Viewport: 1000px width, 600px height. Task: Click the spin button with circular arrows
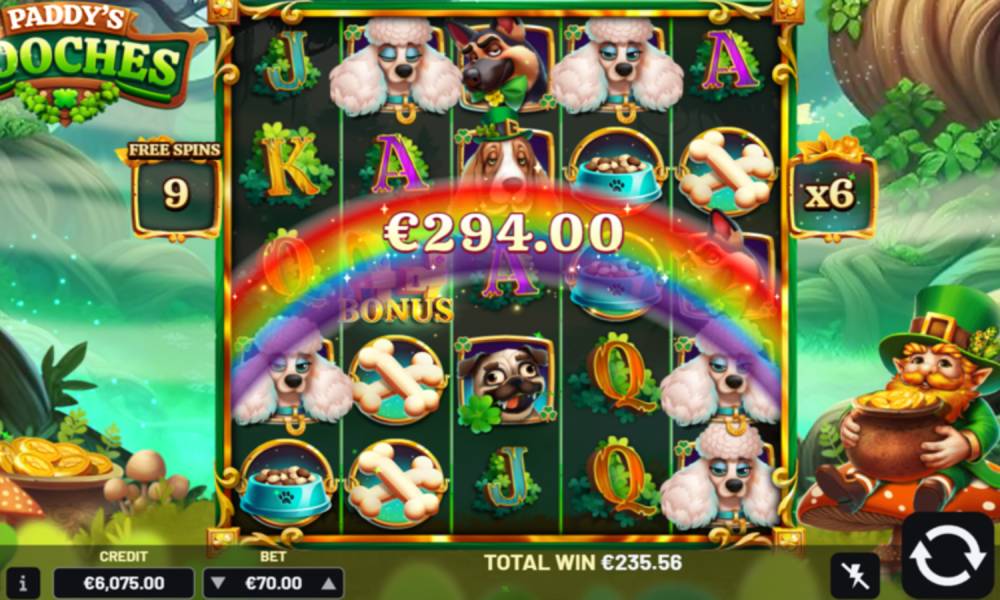pos(947,555)
